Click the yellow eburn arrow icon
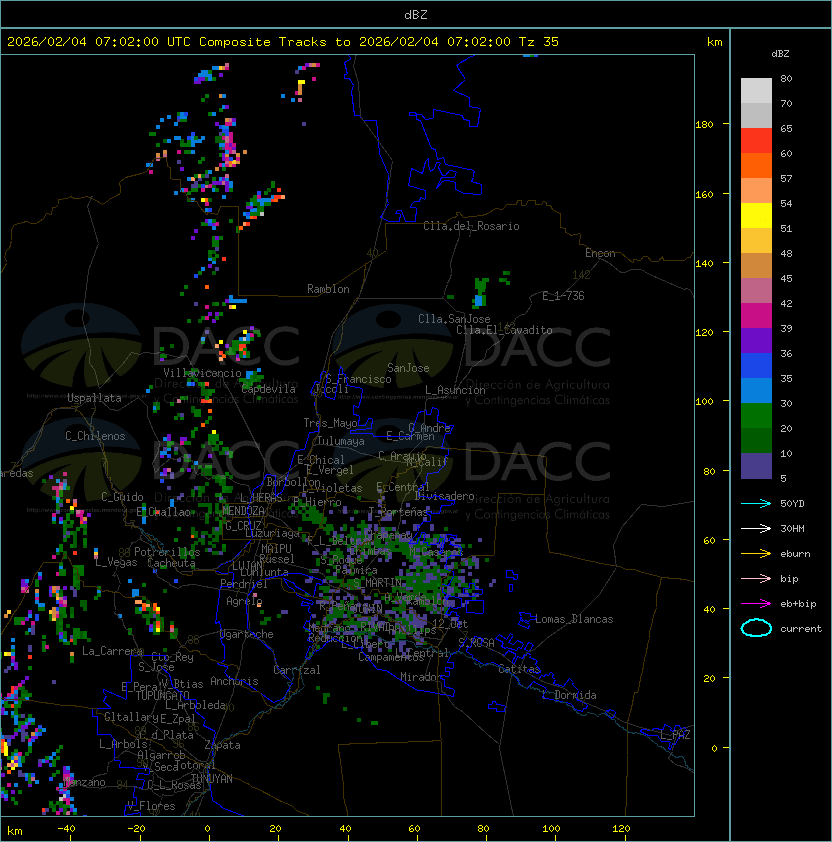This screenshot has width=832, height=842. [x=756, y=554]
